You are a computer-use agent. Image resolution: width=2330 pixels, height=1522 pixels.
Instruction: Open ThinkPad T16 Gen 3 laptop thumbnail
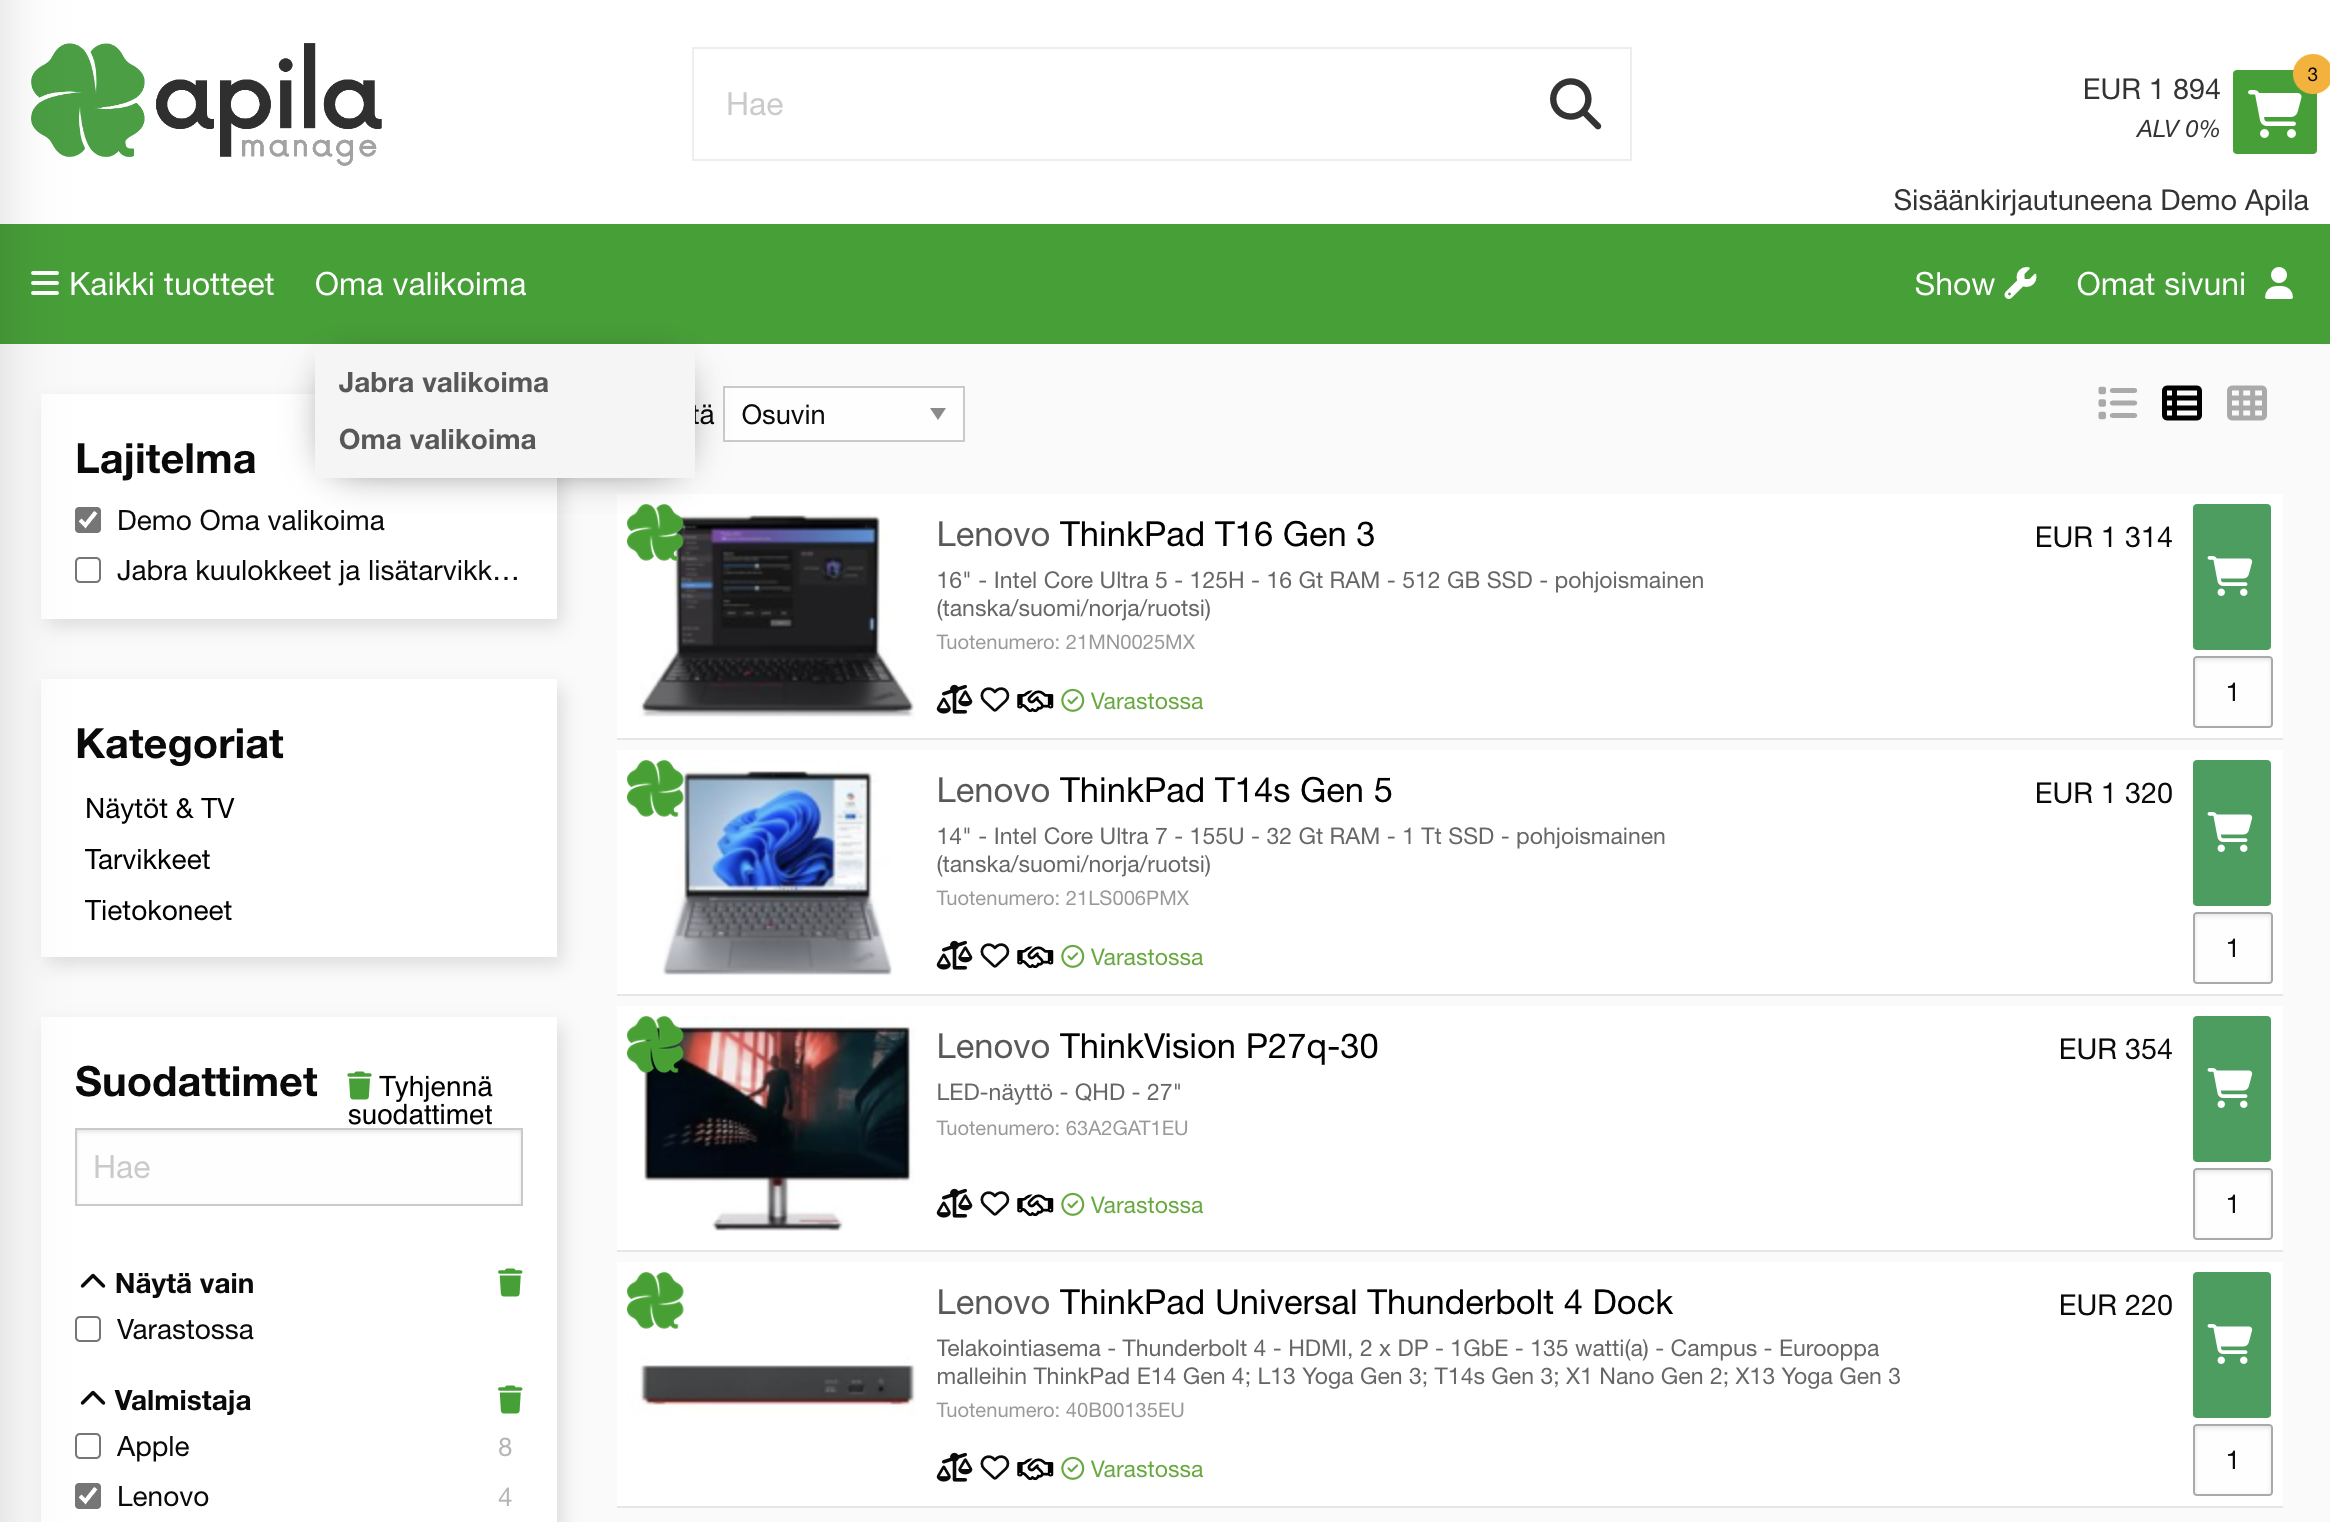point(777,615)
